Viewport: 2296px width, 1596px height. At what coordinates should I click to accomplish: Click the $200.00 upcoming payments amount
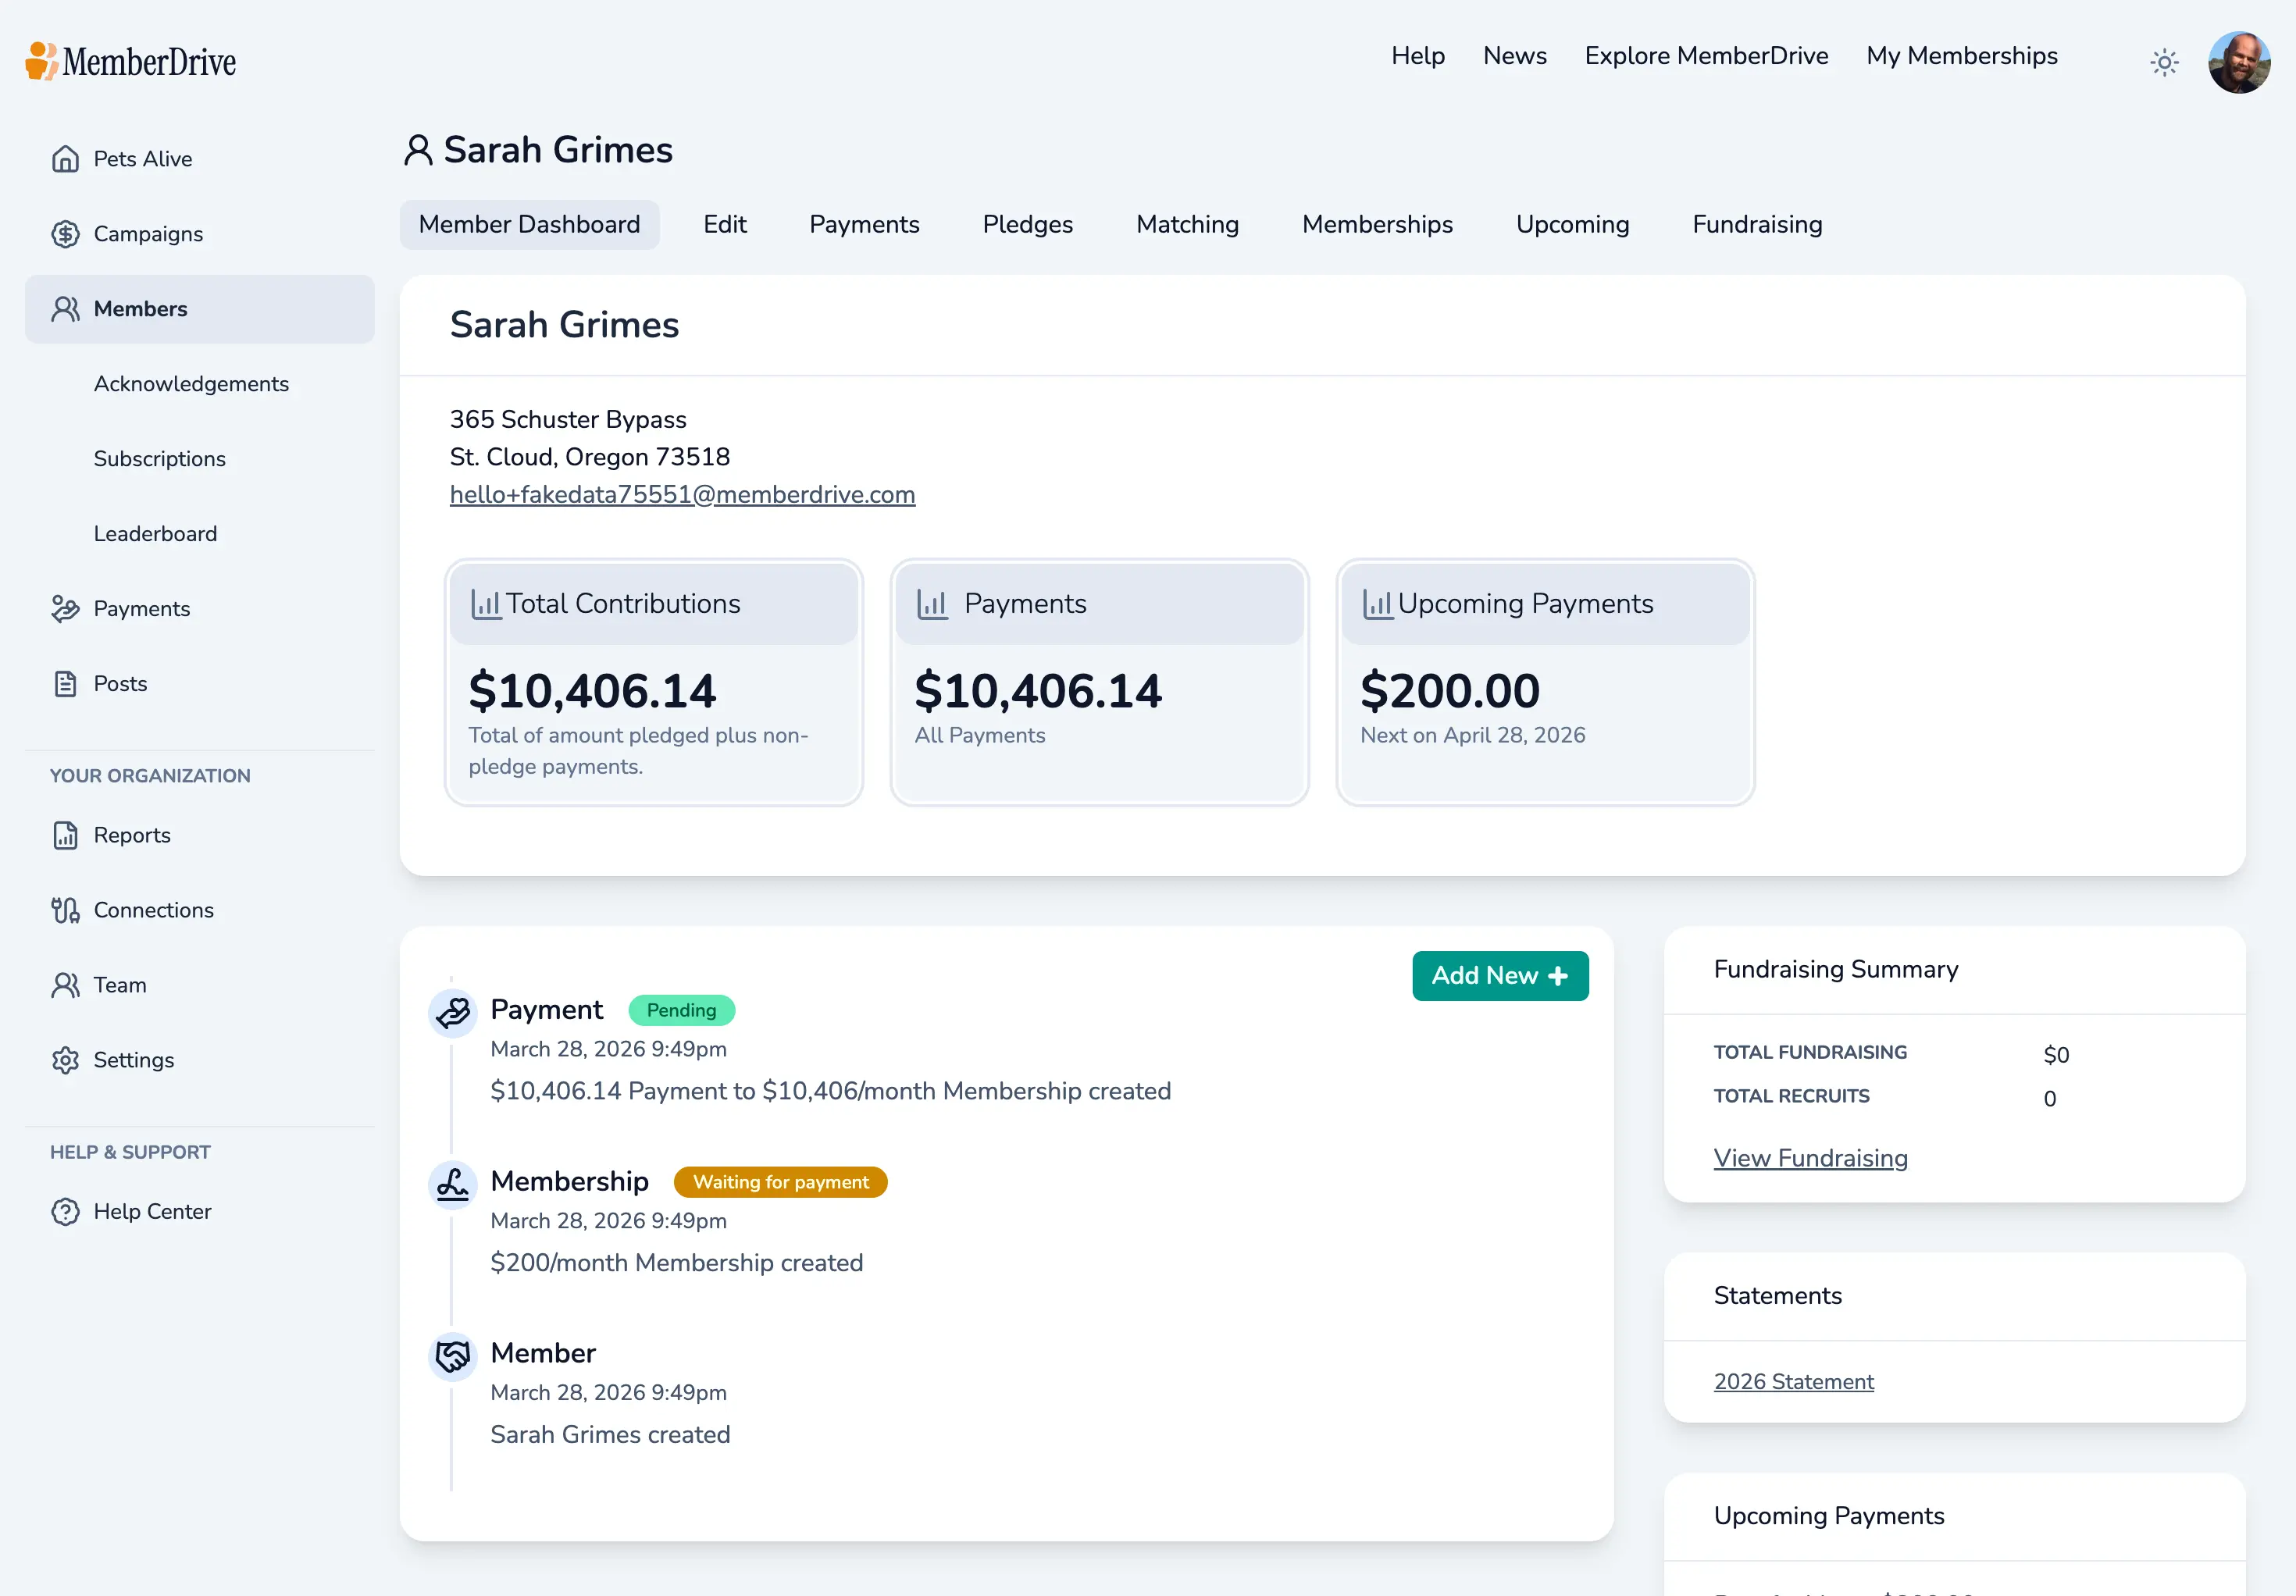click(1449, 691)
